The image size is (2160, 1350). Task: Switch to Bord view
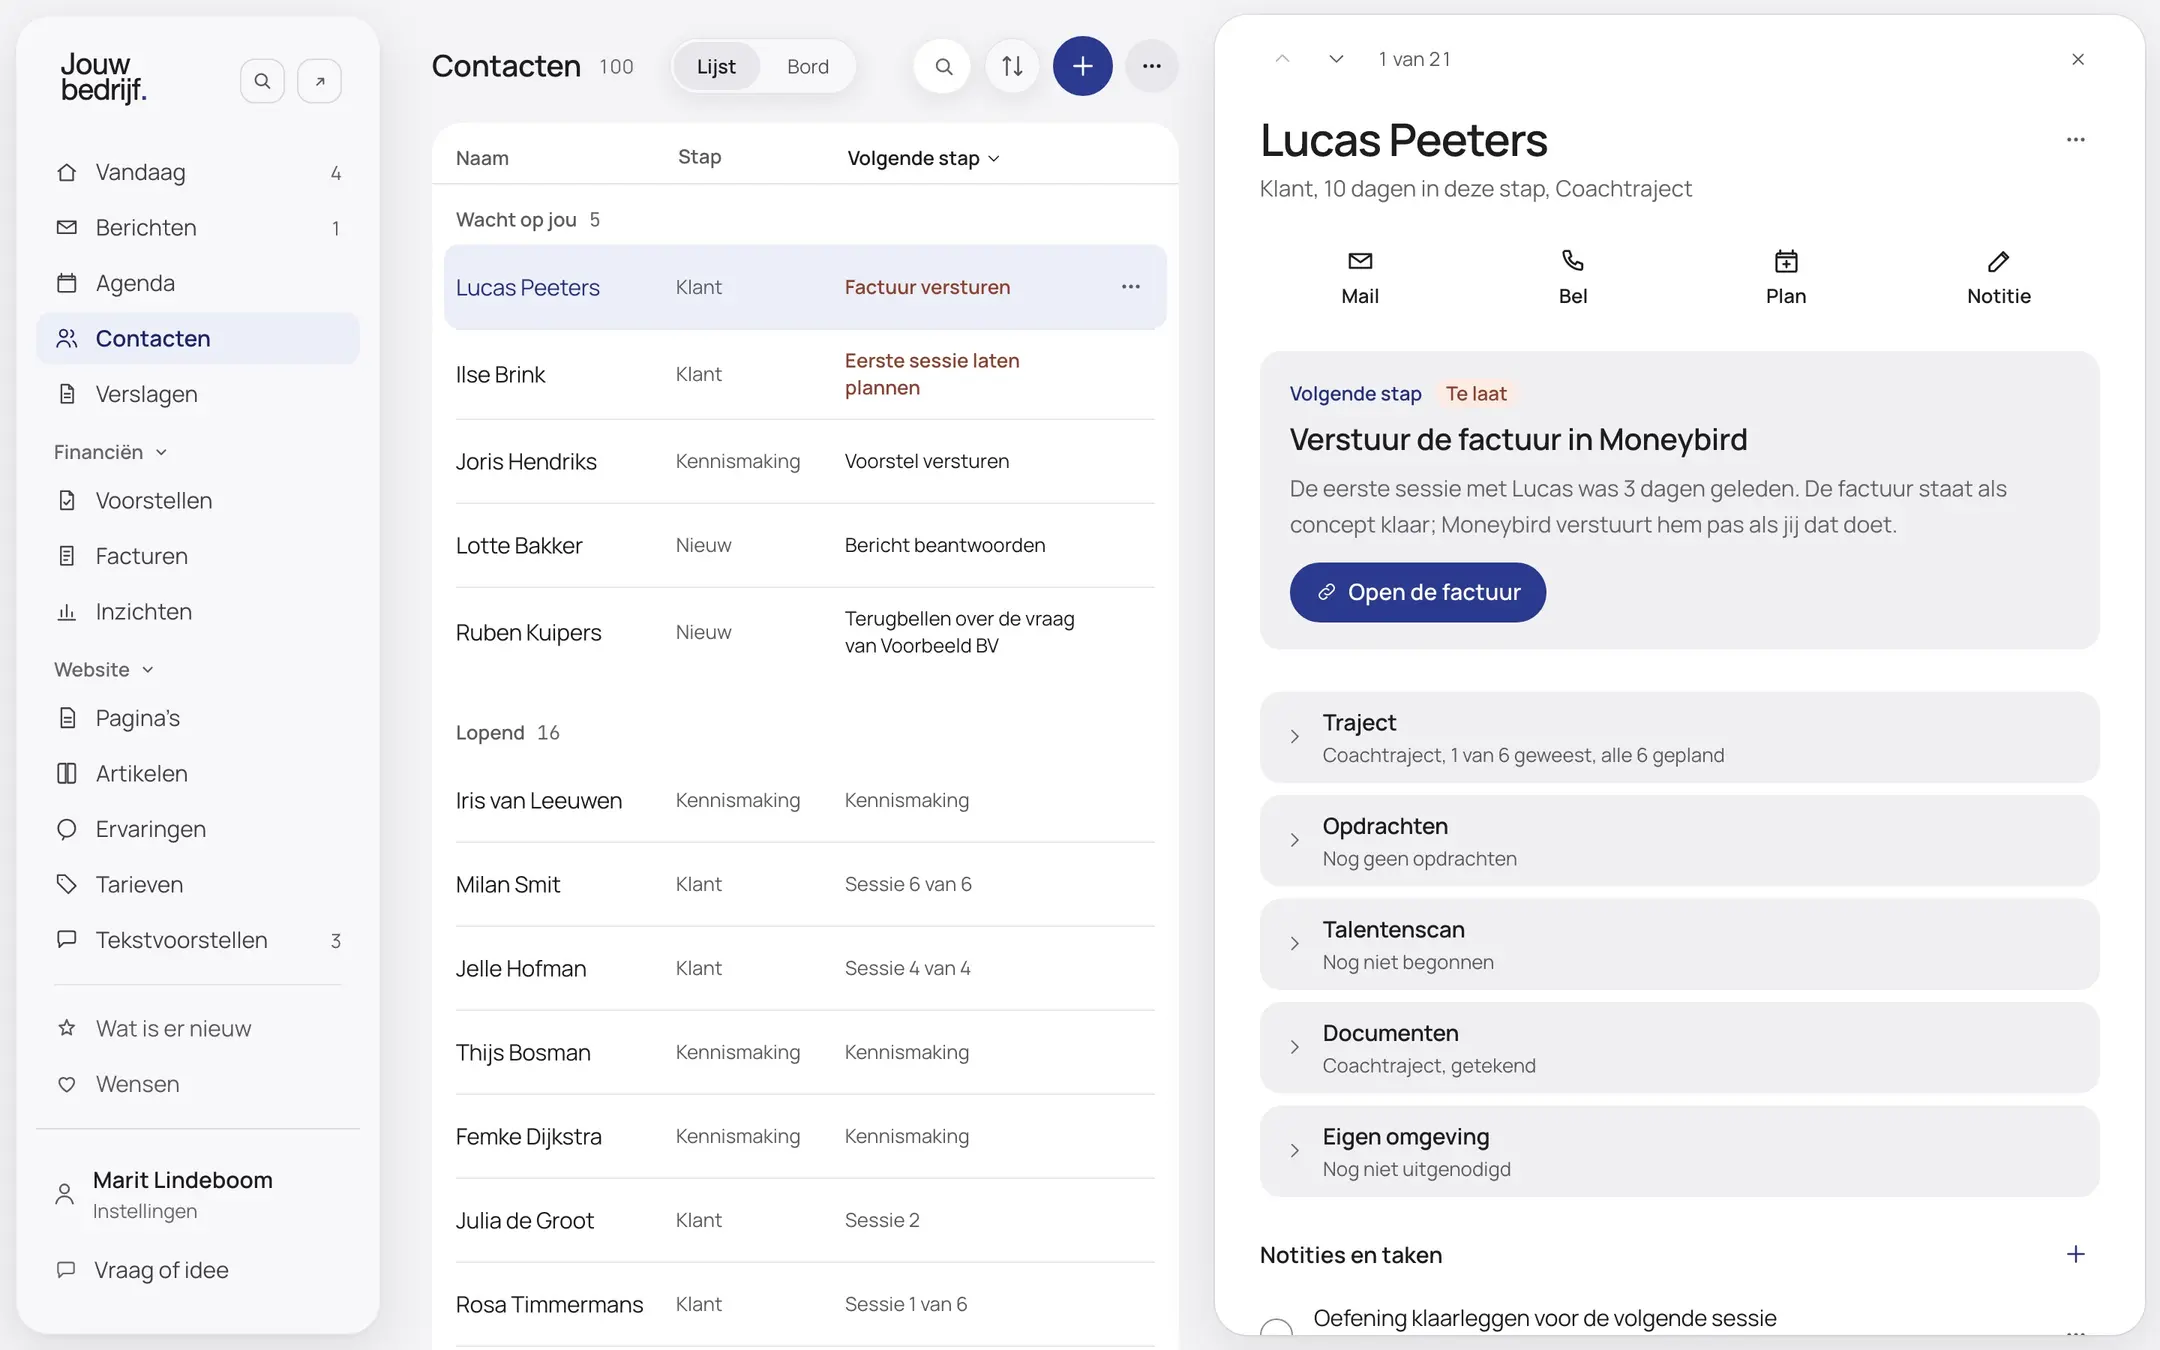(808, 66)
